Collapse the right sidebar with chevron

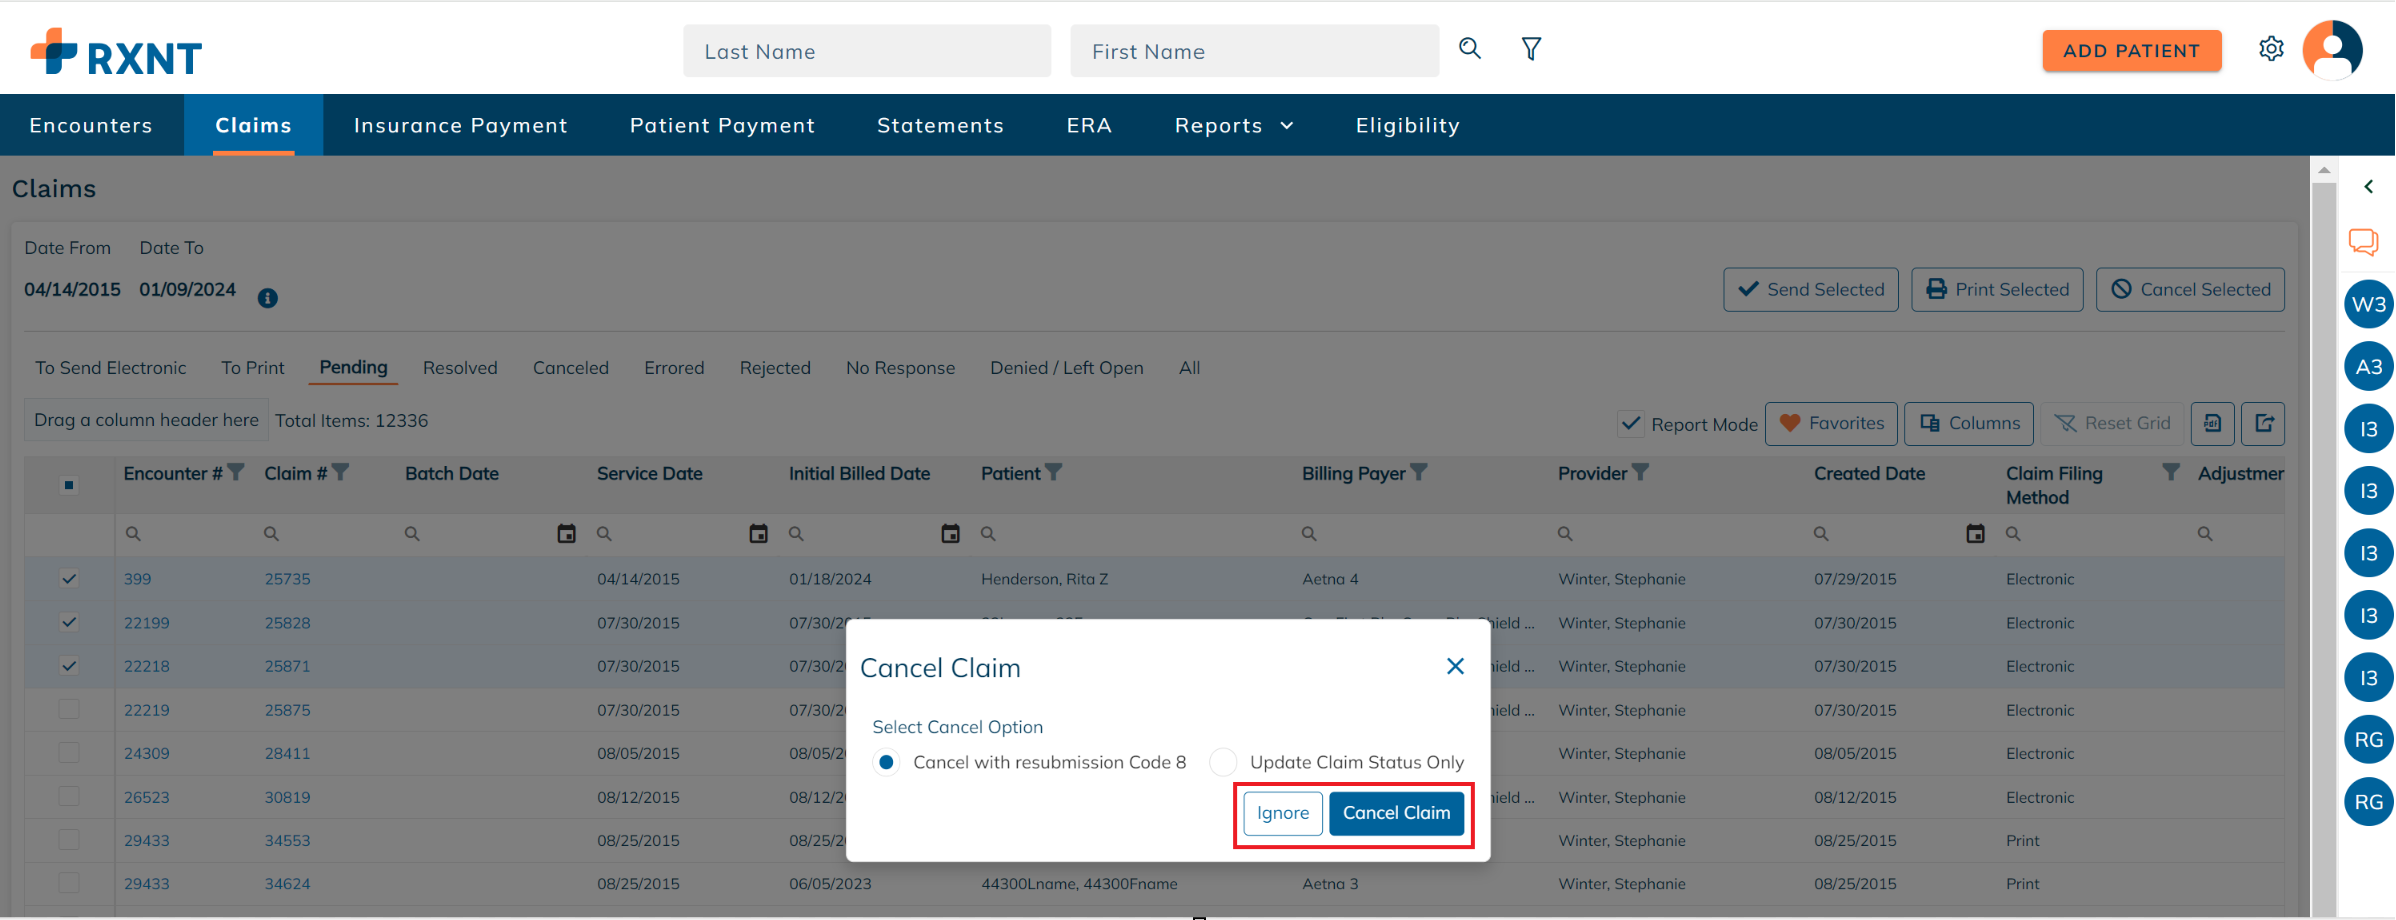point(2368,187)
